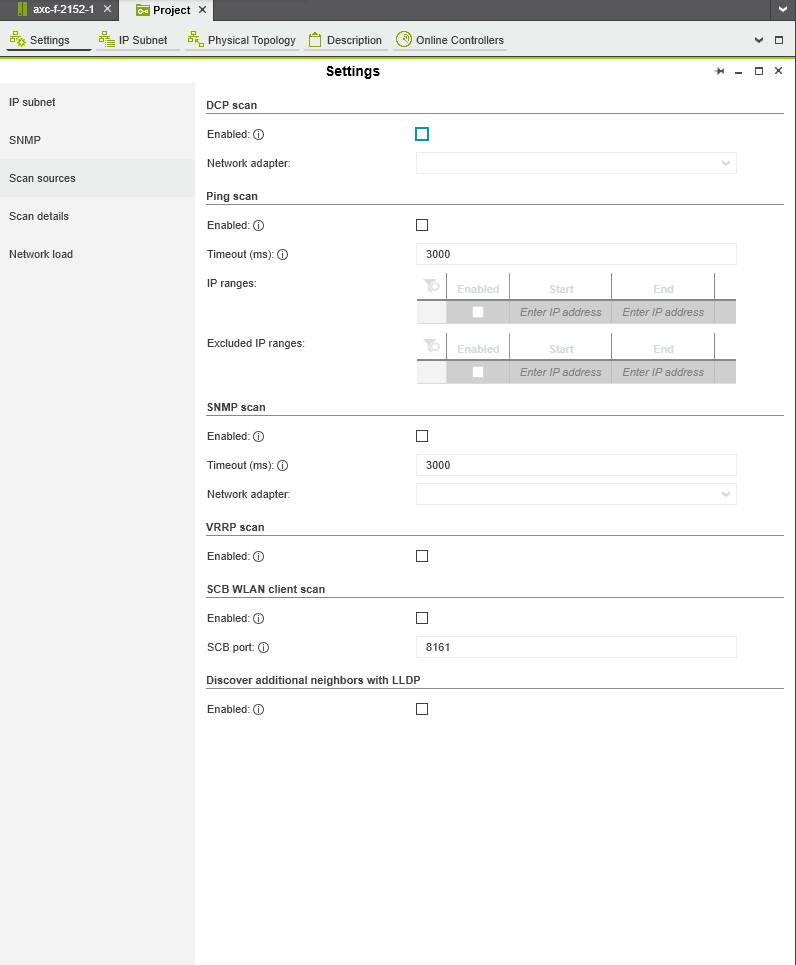This screenshot has width=796, height=965.
Task: Click the Description clipboard icon
Action: 315,40
